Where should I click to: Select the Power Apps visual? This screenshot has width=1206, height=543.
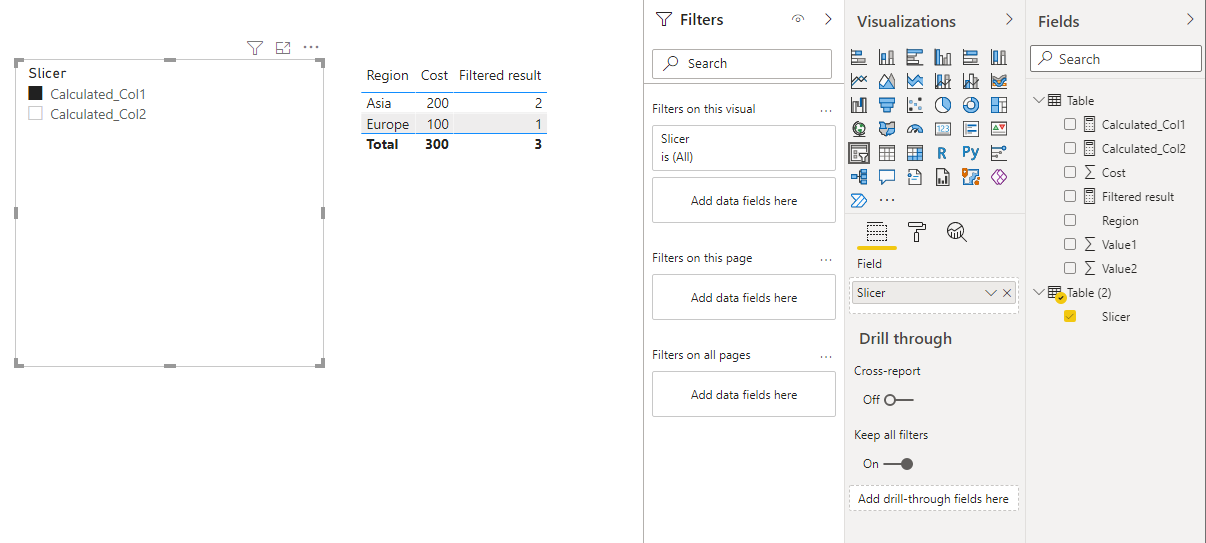pyautogui.click(x=999, y=177)
